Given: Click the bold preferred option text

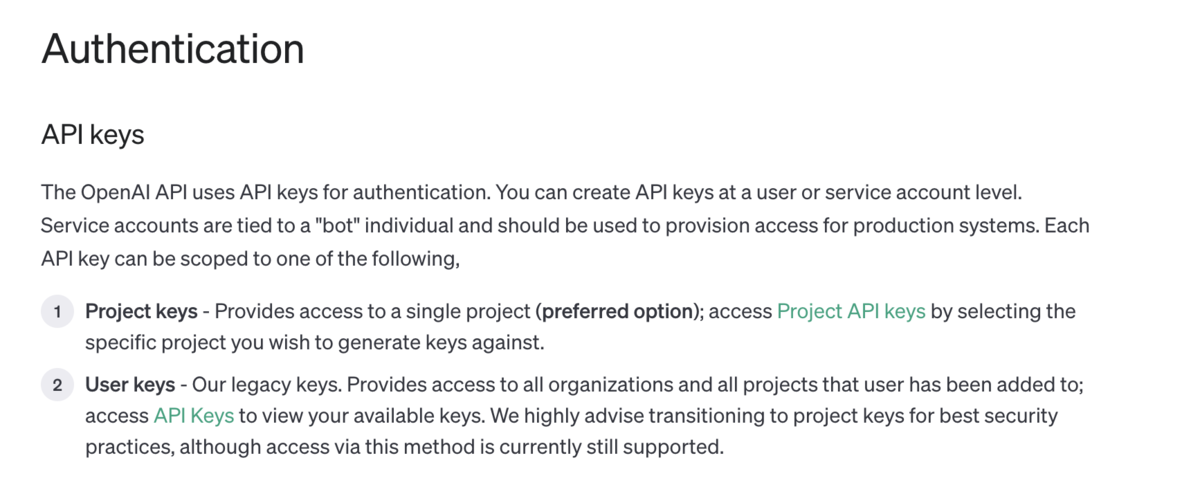Looking at the screenshot, I should point(617,311).
